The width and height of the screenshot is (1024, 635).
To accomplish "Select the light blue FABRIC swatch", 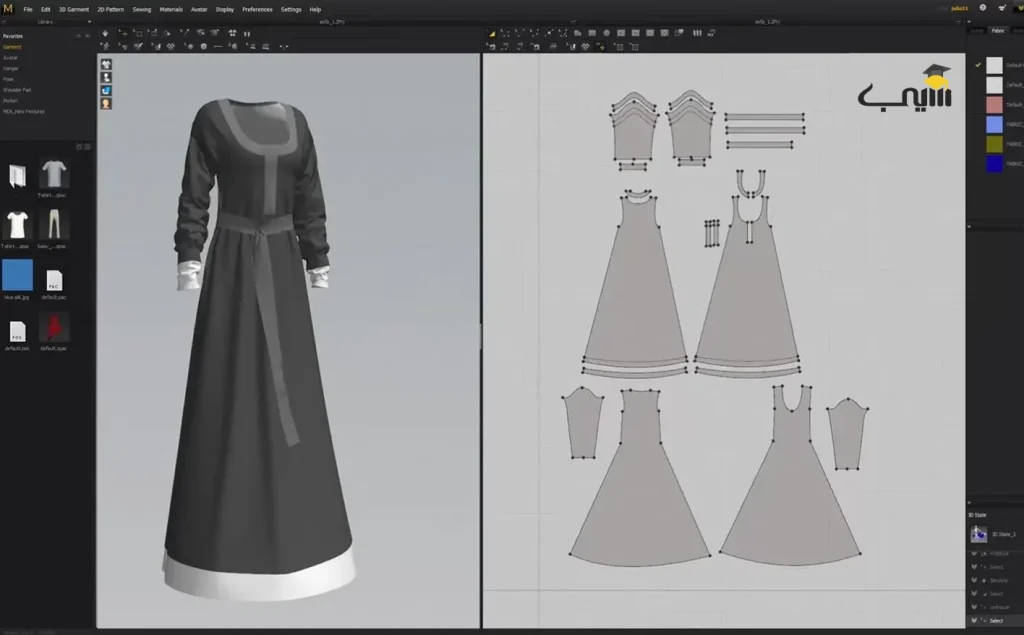I will click(x=994, y=124).
